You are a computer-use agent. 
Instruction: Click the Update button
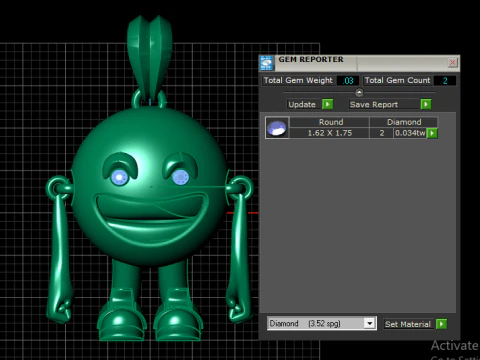coord(302,104)
